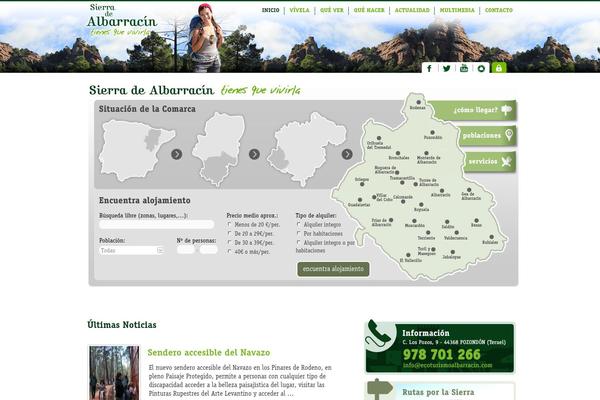Open the ACTUALIDAD menu item
This screenshot has width=600, height=400.
tap(412, 10)
